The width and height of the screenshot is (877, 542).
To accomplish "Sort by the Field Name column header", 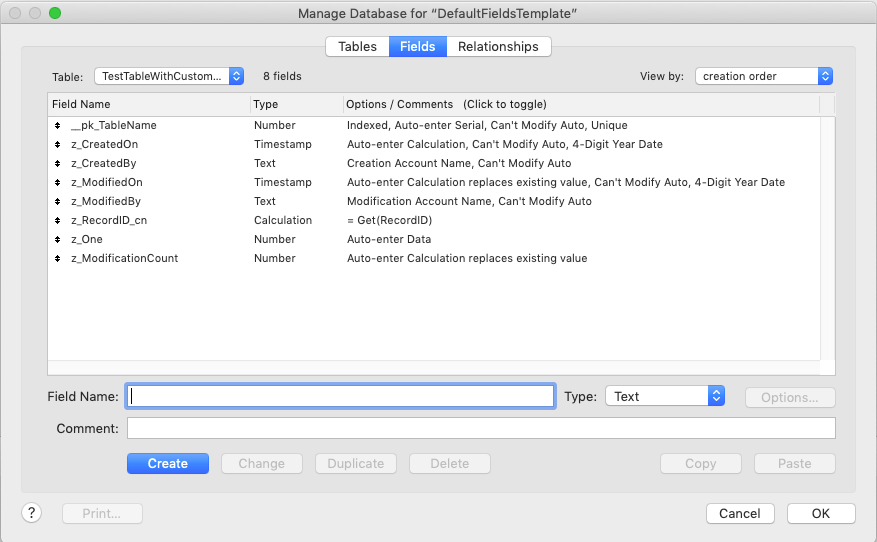I will click(148, 105).
